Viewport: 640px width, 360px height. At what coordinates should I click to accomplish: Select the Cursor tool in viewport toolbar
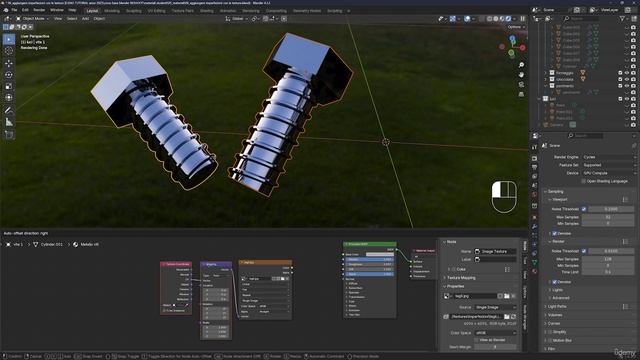point(9,51)
